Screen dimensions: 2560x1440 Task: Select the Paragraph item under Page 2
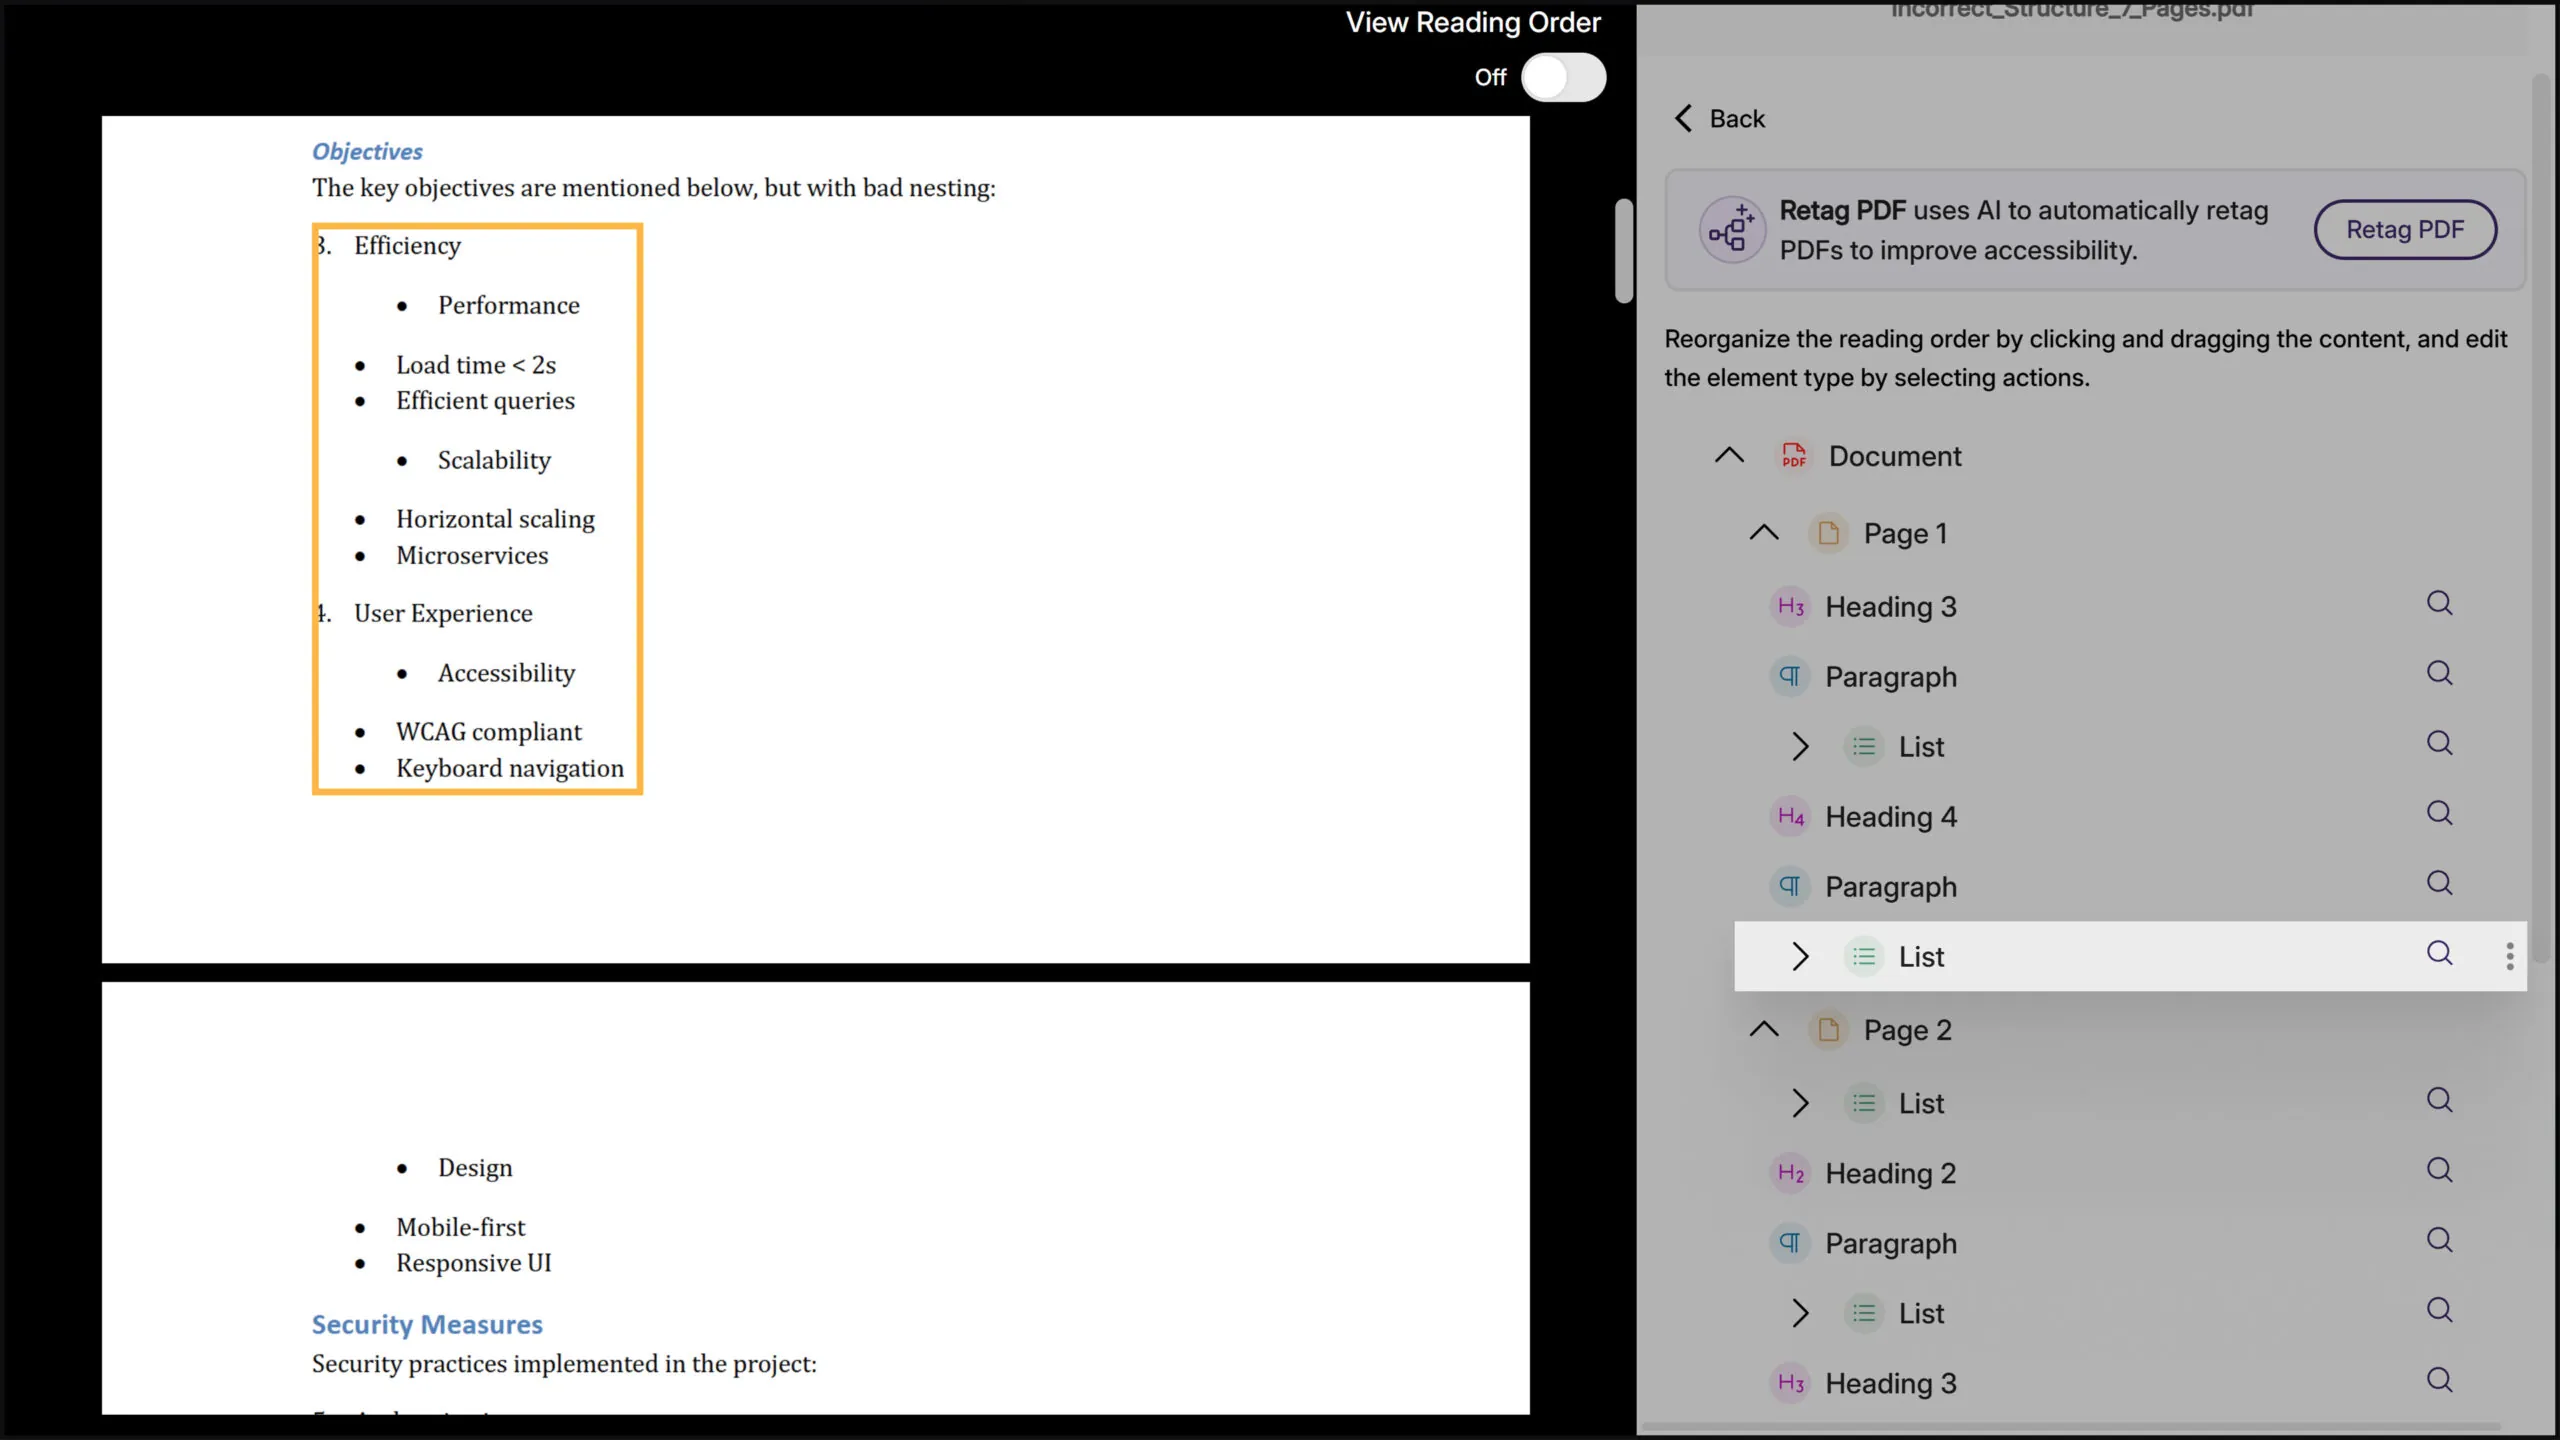click(1890, 1243)
